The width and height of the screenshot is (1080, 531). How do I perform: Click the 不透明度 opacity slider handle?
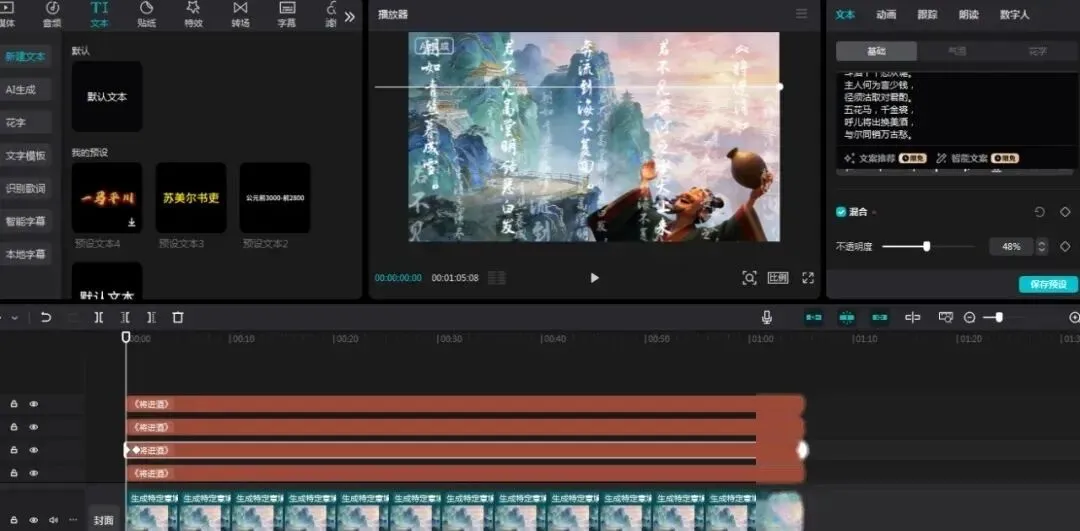(x=926, y=246)
